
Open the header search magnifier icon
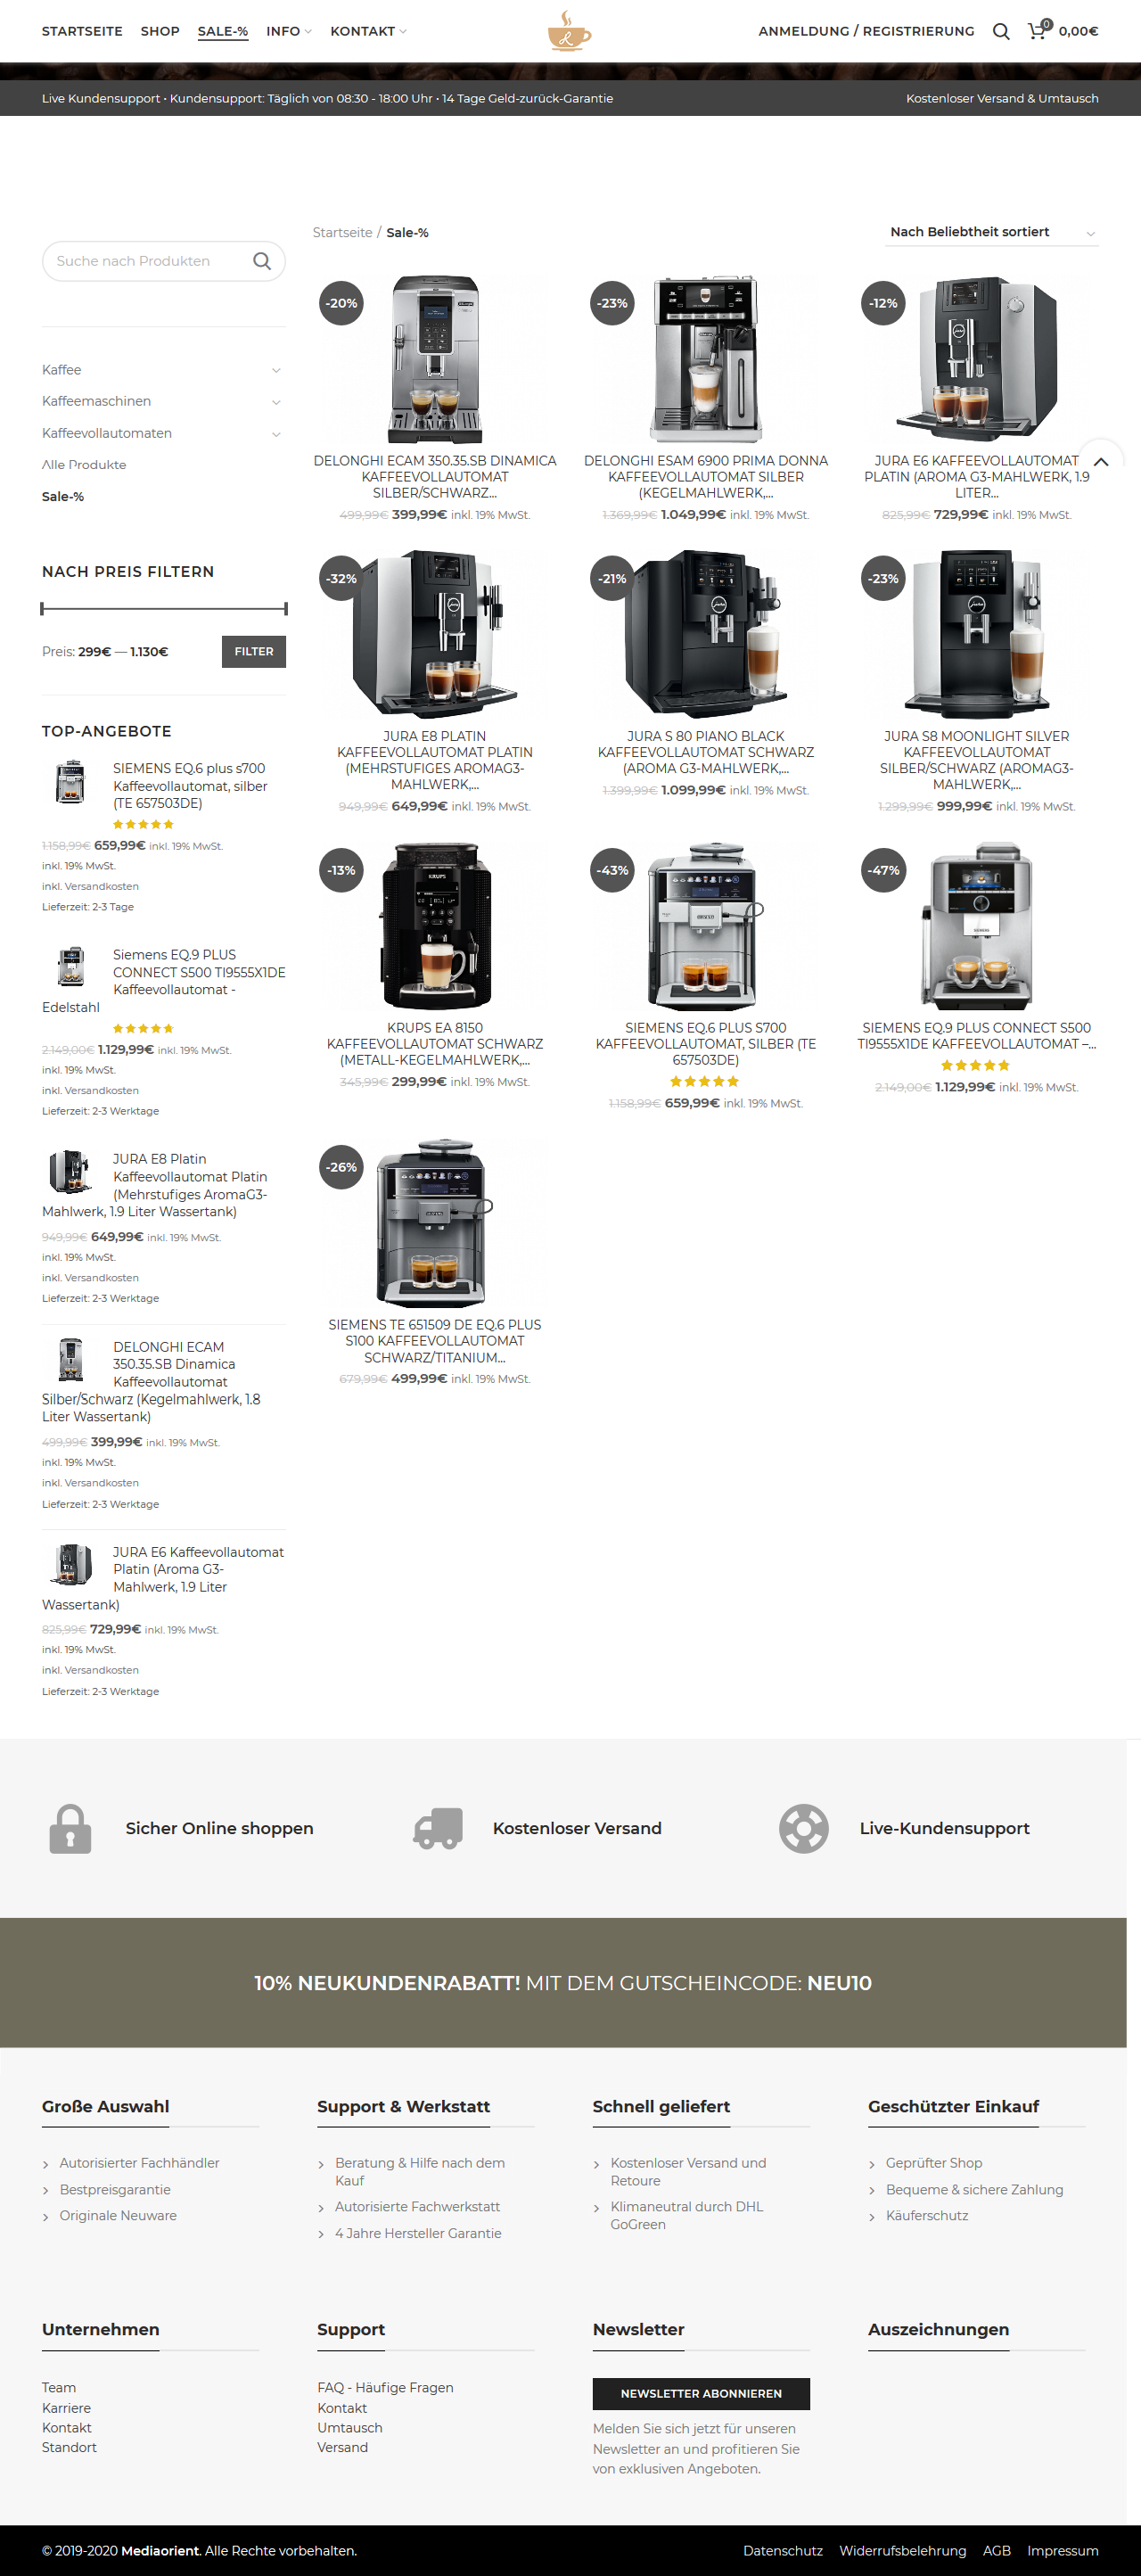(1000, 31)
